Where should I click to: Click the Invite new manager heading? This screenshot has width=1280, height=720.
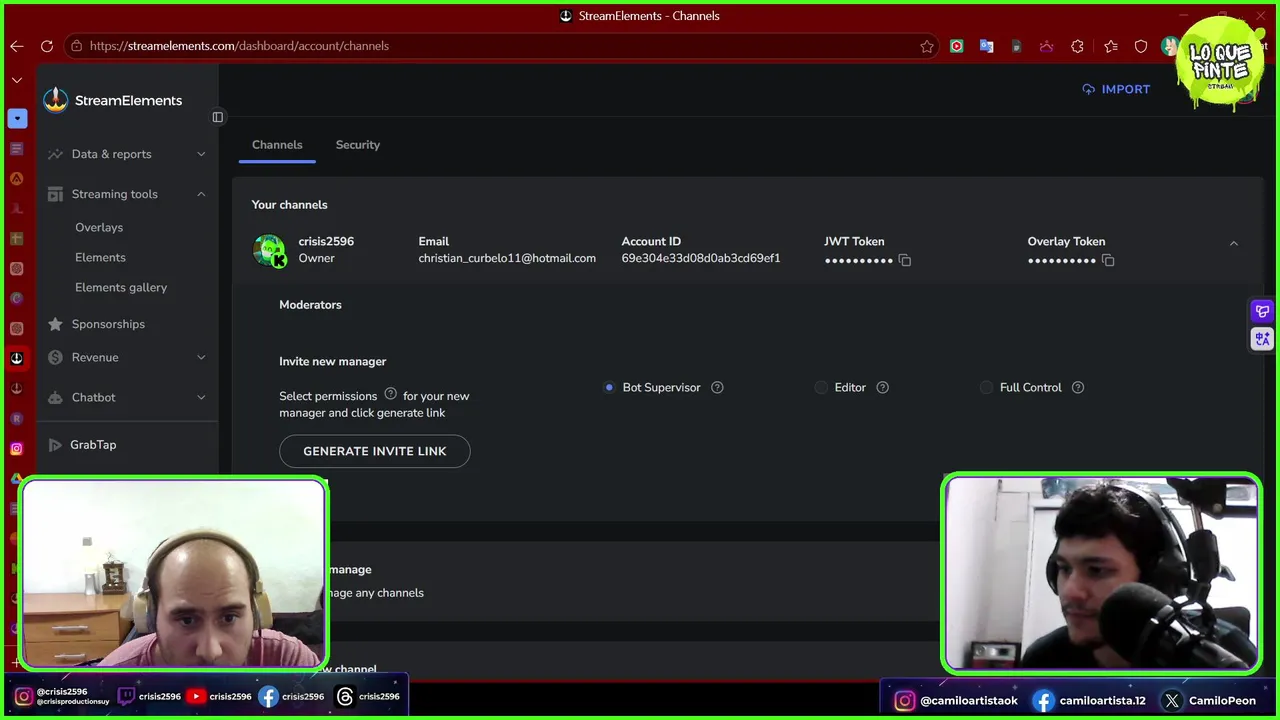coord(332,362)
